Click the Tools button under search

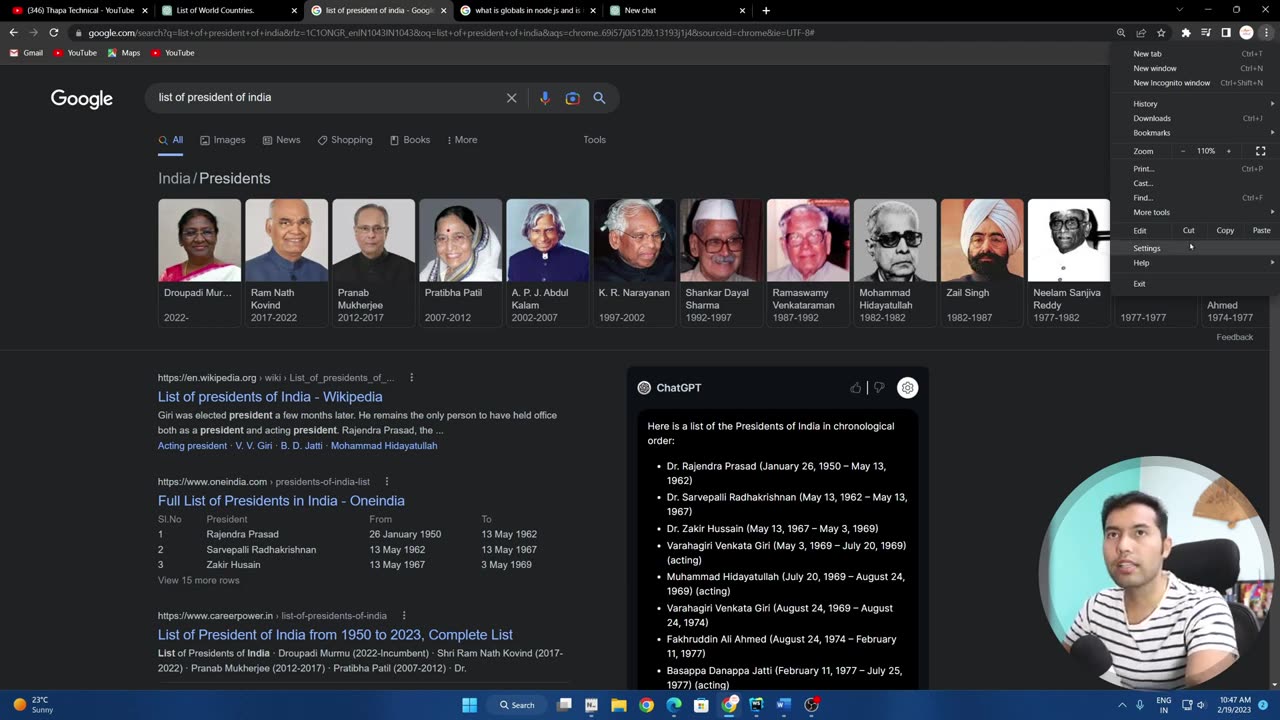click(x=594, y=140)
